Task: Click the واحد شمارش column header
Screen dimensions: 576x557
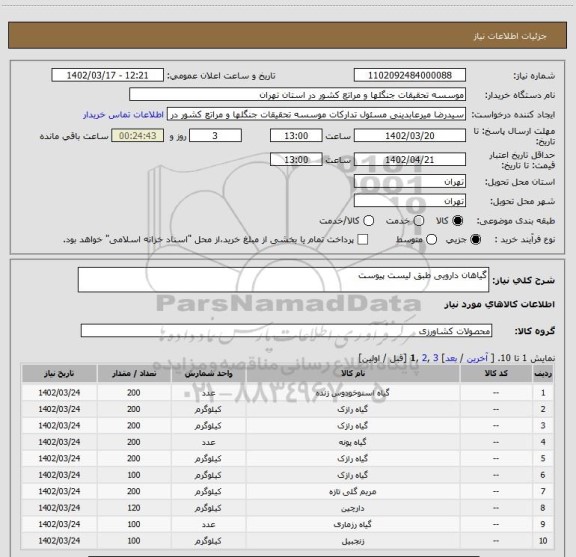Action: pyautogui.click(x=208, y=374)
